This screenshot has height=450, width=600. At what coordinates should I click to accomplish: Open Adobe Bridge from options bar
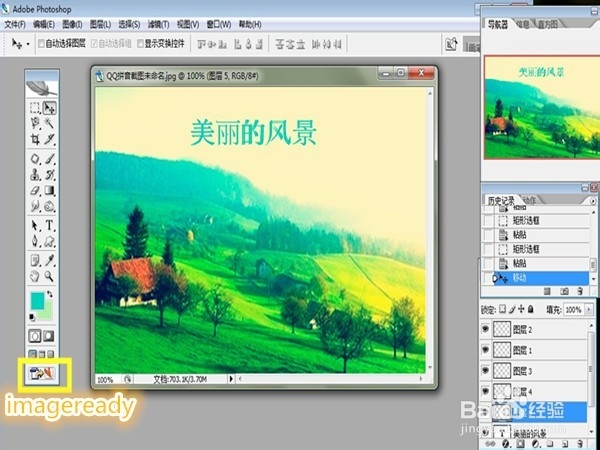pyautogui.click(x=451, y=44)
